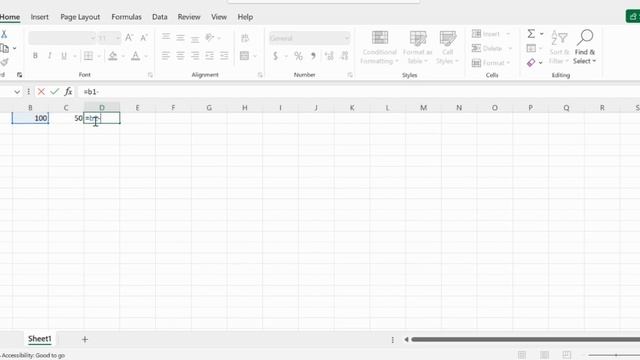Click the Format Painter brush icon

(x=4, y=62)
